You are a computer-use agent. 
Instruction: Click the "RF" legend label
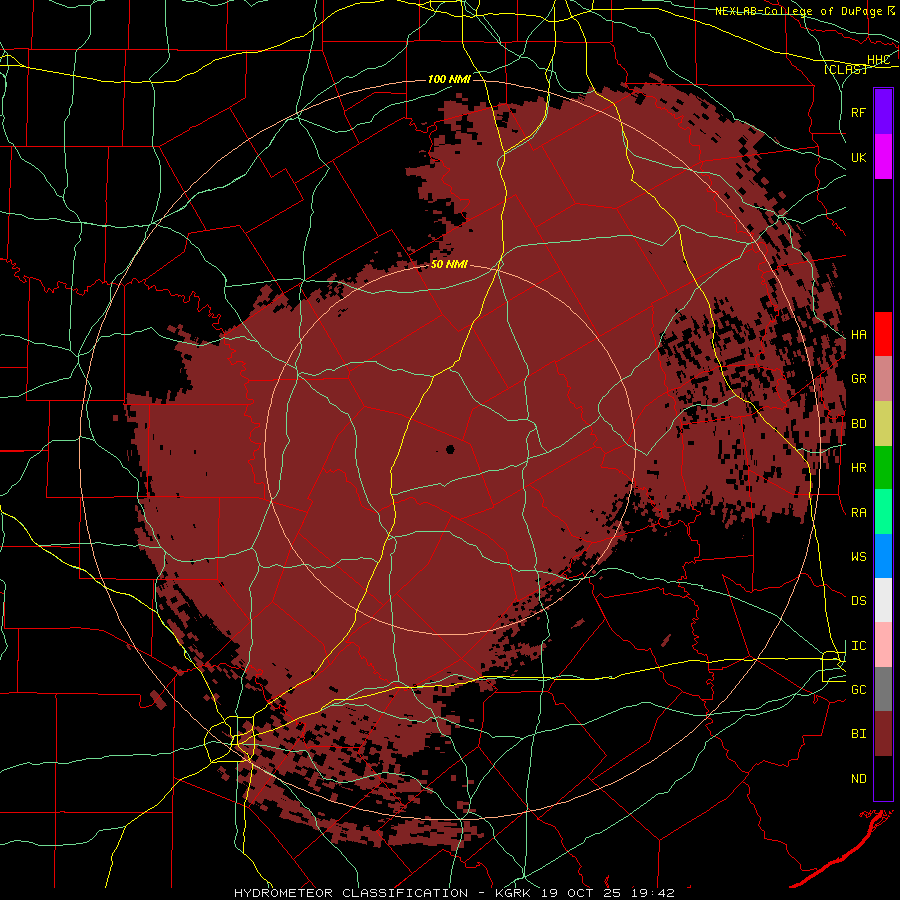point(859,112)
